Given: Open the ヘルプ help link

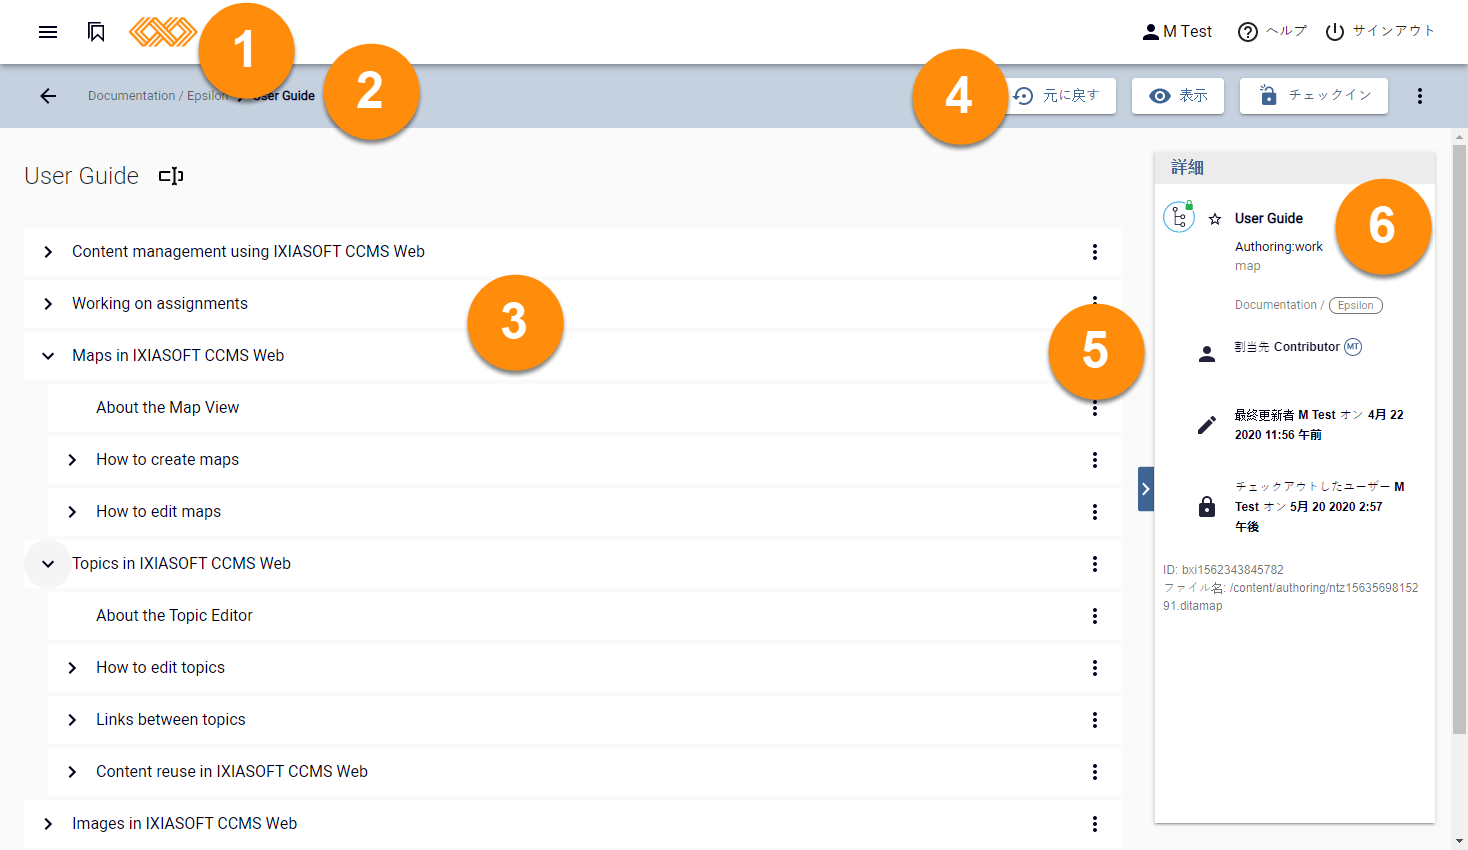Looking at the screenshot, I should (x=1272, y=32).
